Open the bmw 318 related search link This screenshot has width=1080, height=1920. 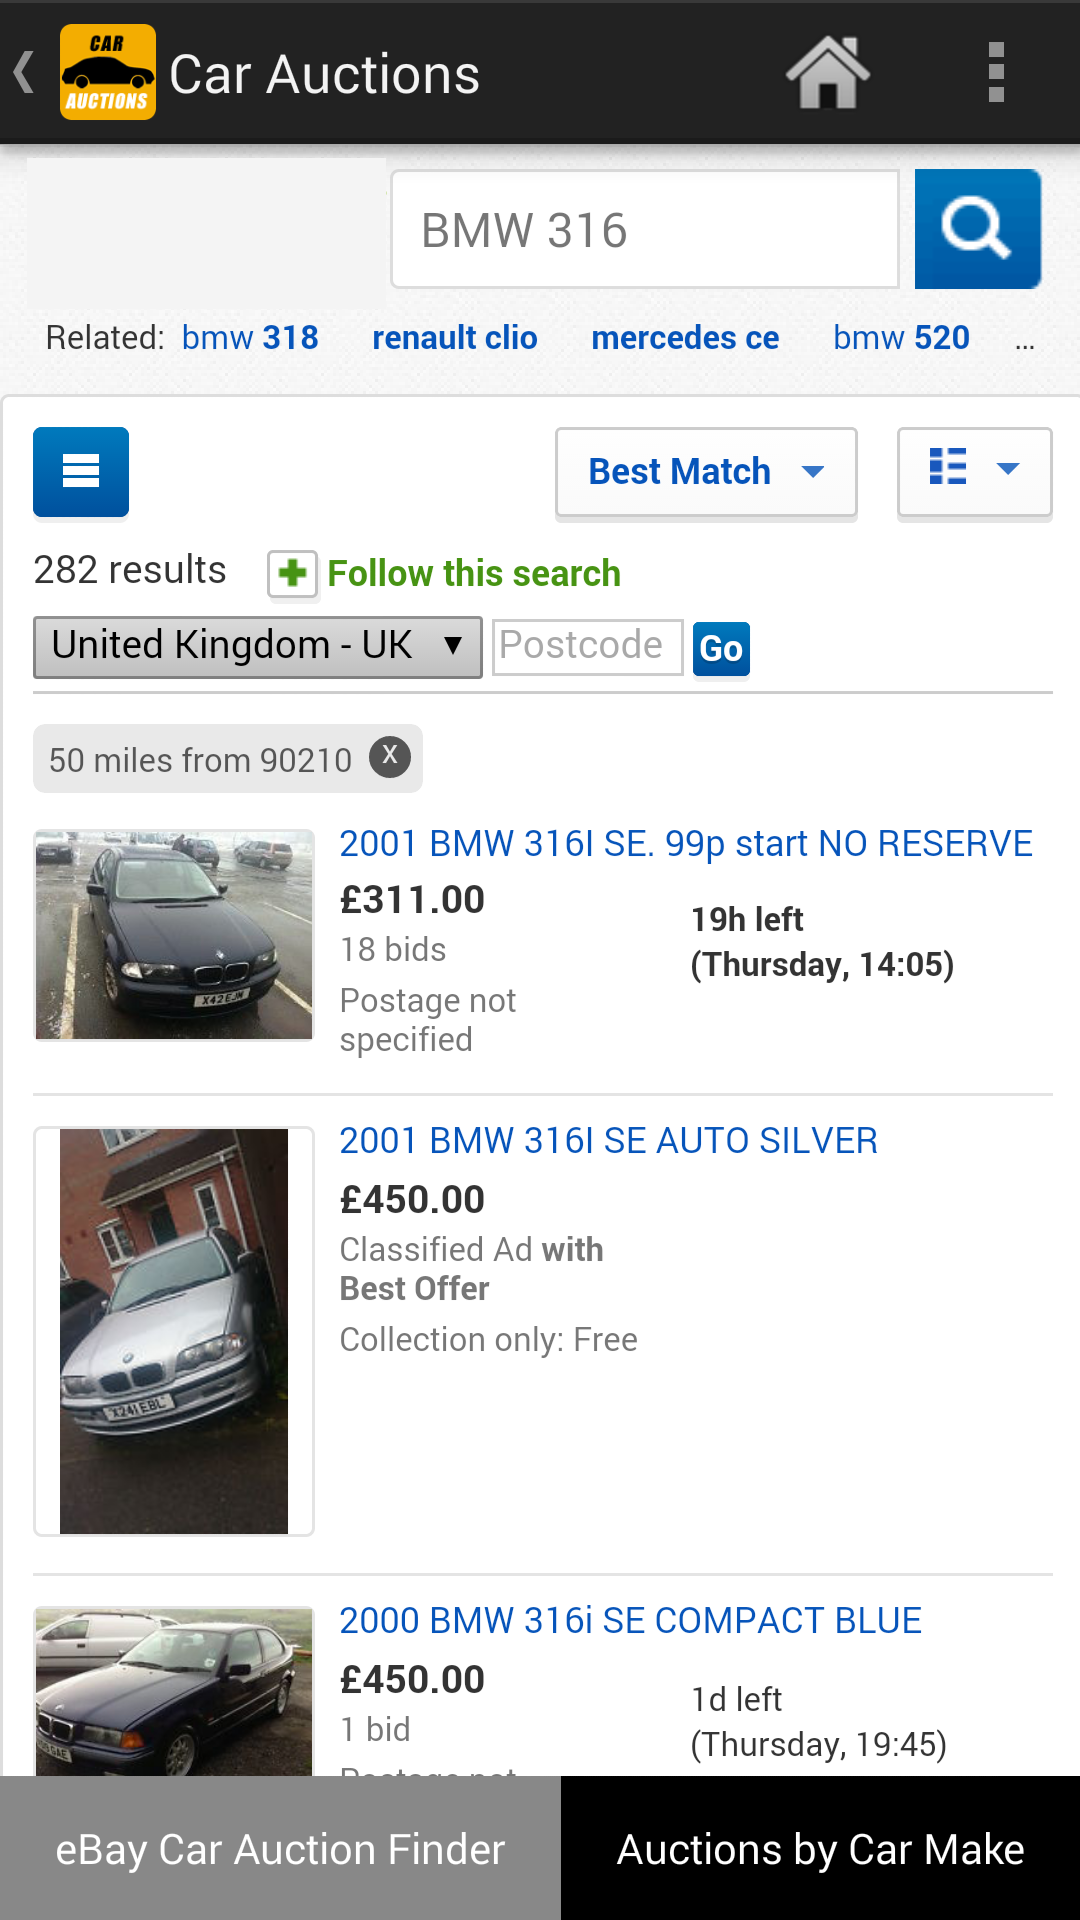tap(249, 337)
